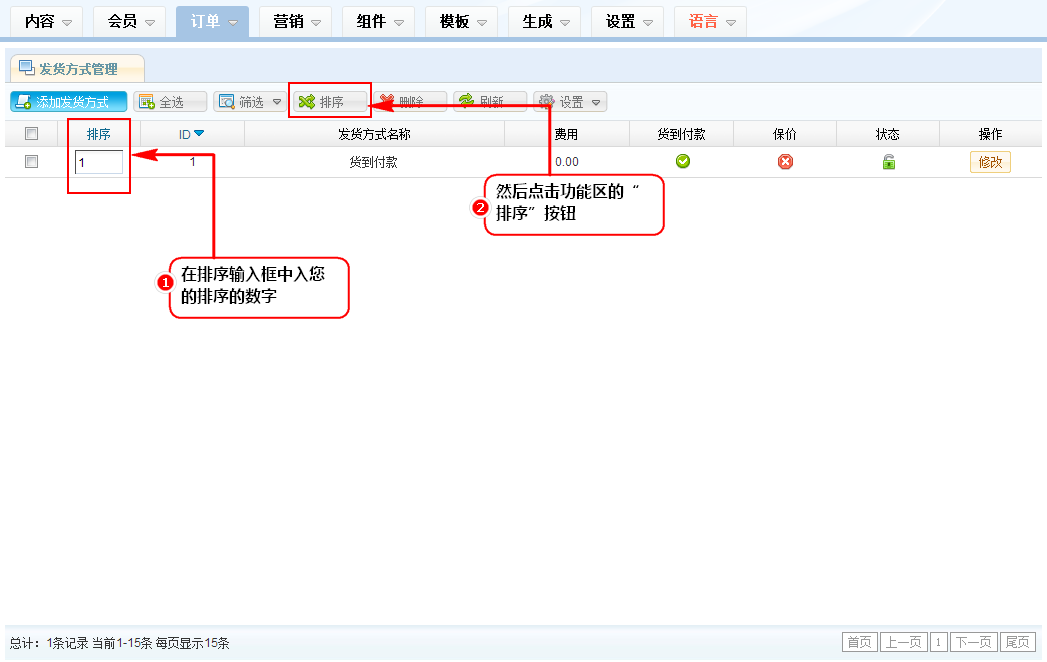Click the 删除 delete toolbar button
Screen dimensions: 1047x662
[409, 102]
